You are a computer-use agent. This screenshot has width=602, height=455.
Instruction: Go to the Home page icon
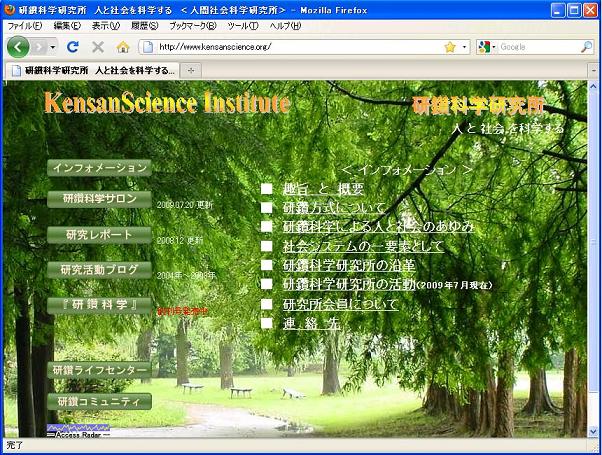coord(123,47)
